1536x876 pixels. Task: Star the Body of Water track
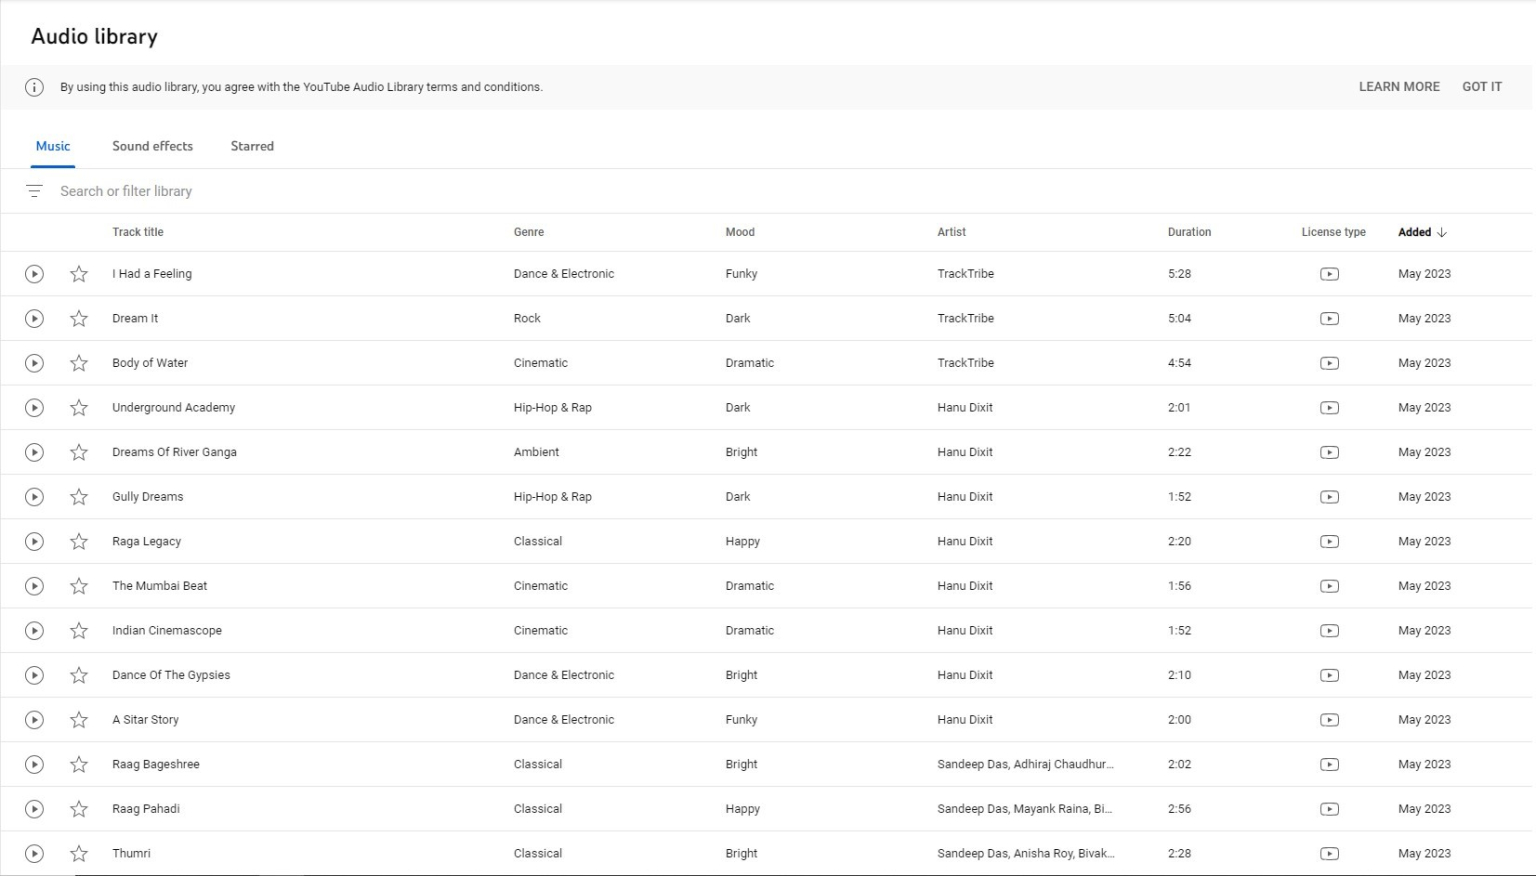pos(79,363)
